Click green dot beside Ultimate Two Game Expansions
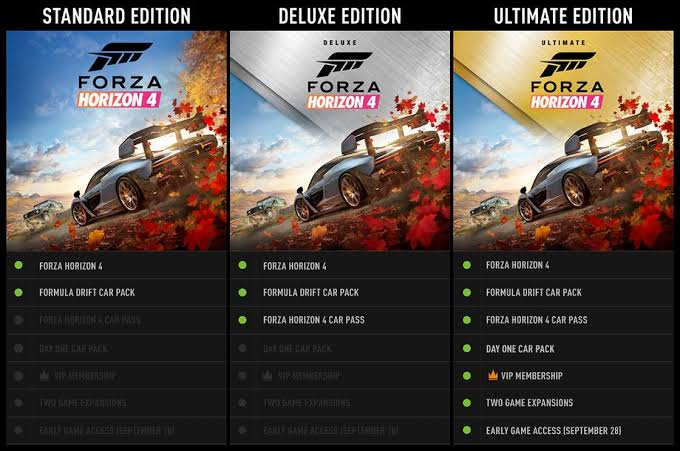The width and height of the screenshot is (680, 451). pyautogui.click(x=467, y=403)
